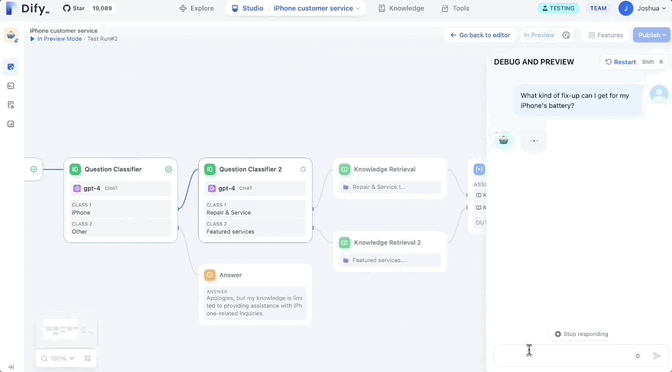
Task: Go to the Explore tab
Action: (x=197, y=8)
